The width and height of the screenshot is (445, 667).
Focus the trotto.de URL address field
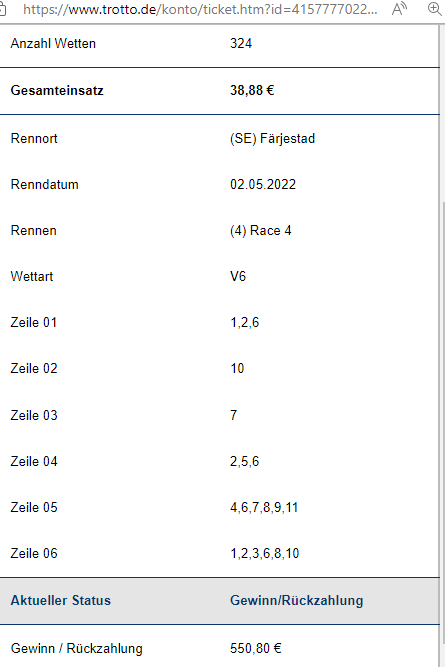pyautogui.click(x=200, y=9)
